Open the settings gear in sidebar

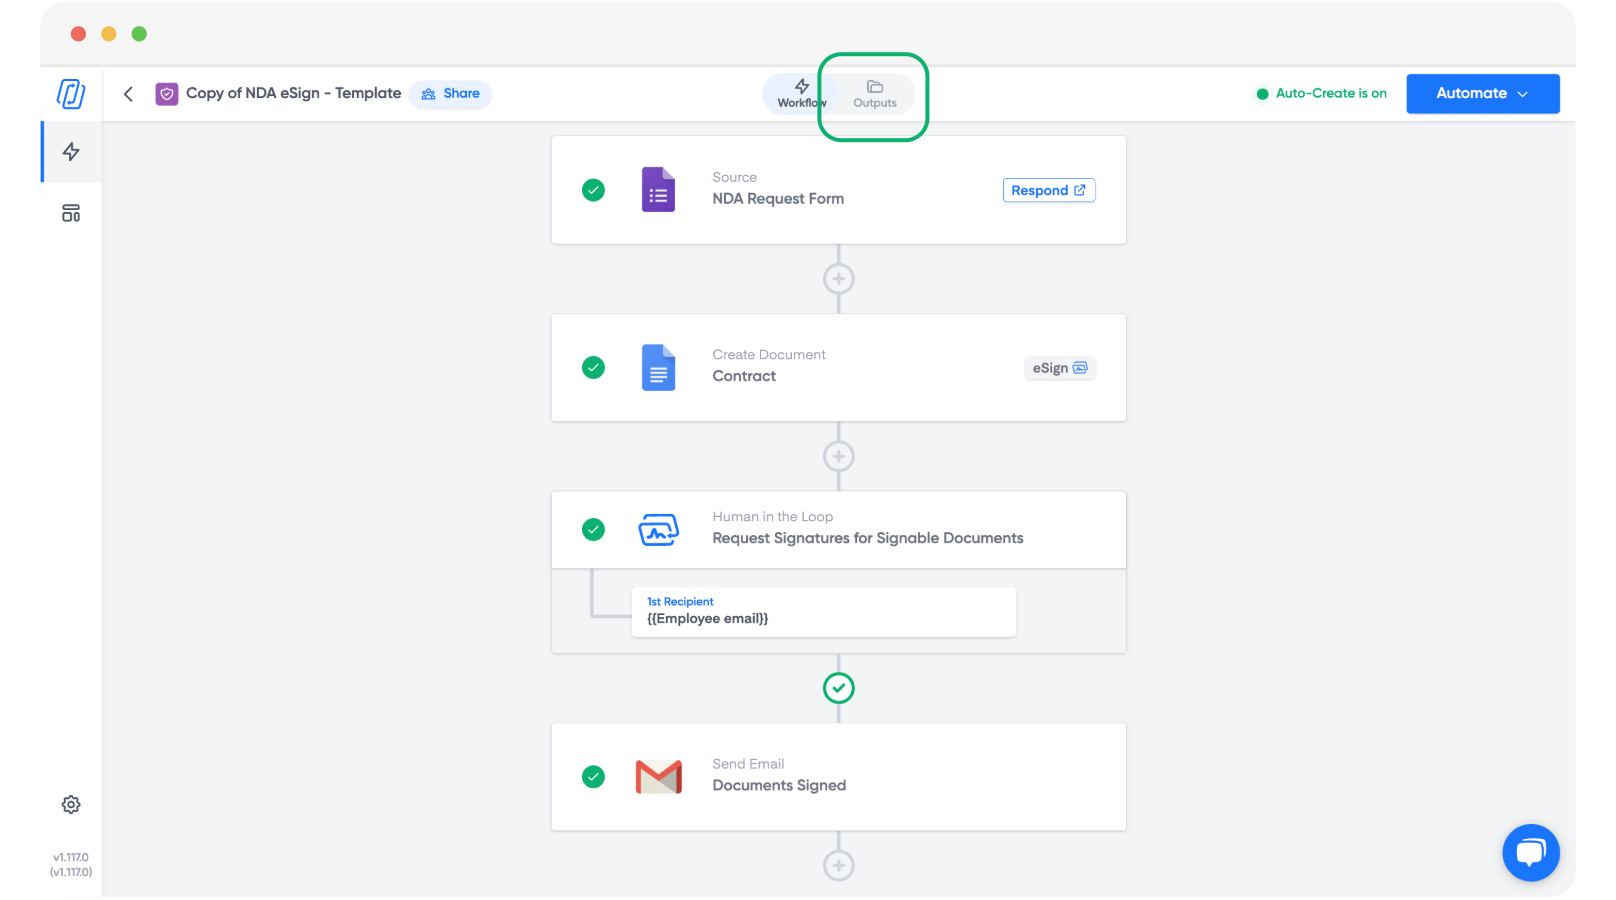(x=71, y=804)
